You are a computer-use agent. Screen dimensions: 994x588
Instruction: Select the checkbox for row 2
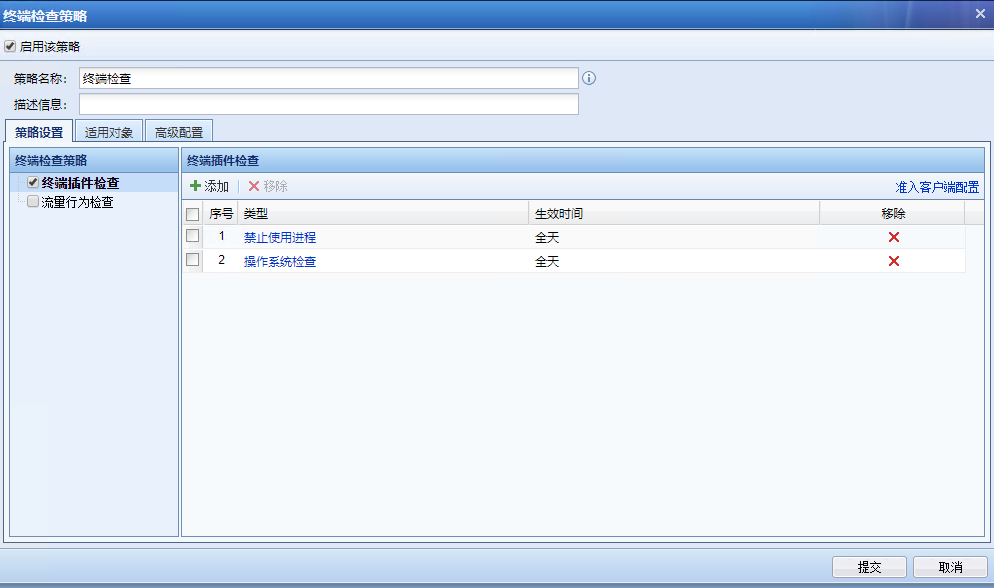(193, 260)
